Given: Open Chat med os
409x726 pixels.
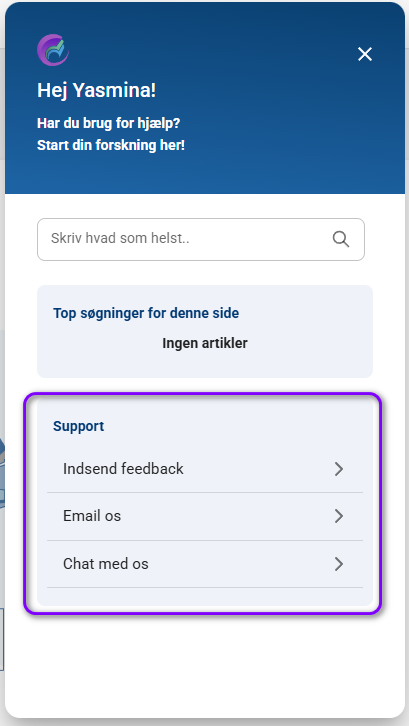Looking at the screenshot, I should pyautogui.click(x=205, y=564).
